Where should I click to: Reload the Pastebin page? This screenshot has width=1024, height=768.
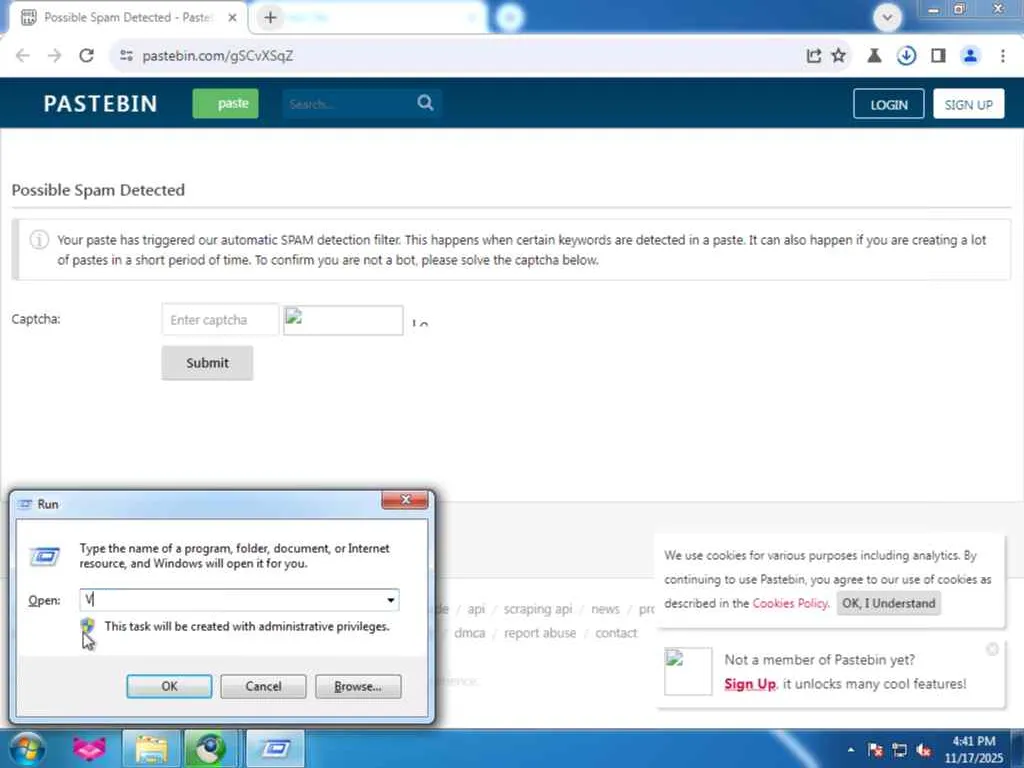click(86, 56)
